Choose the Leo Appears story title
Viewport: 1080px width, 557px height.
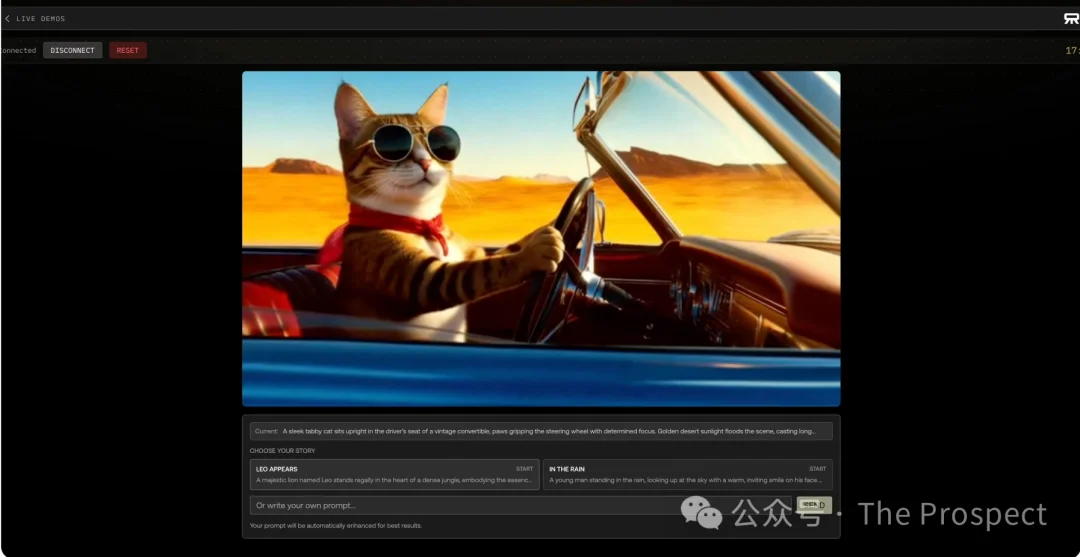(277, 469)
